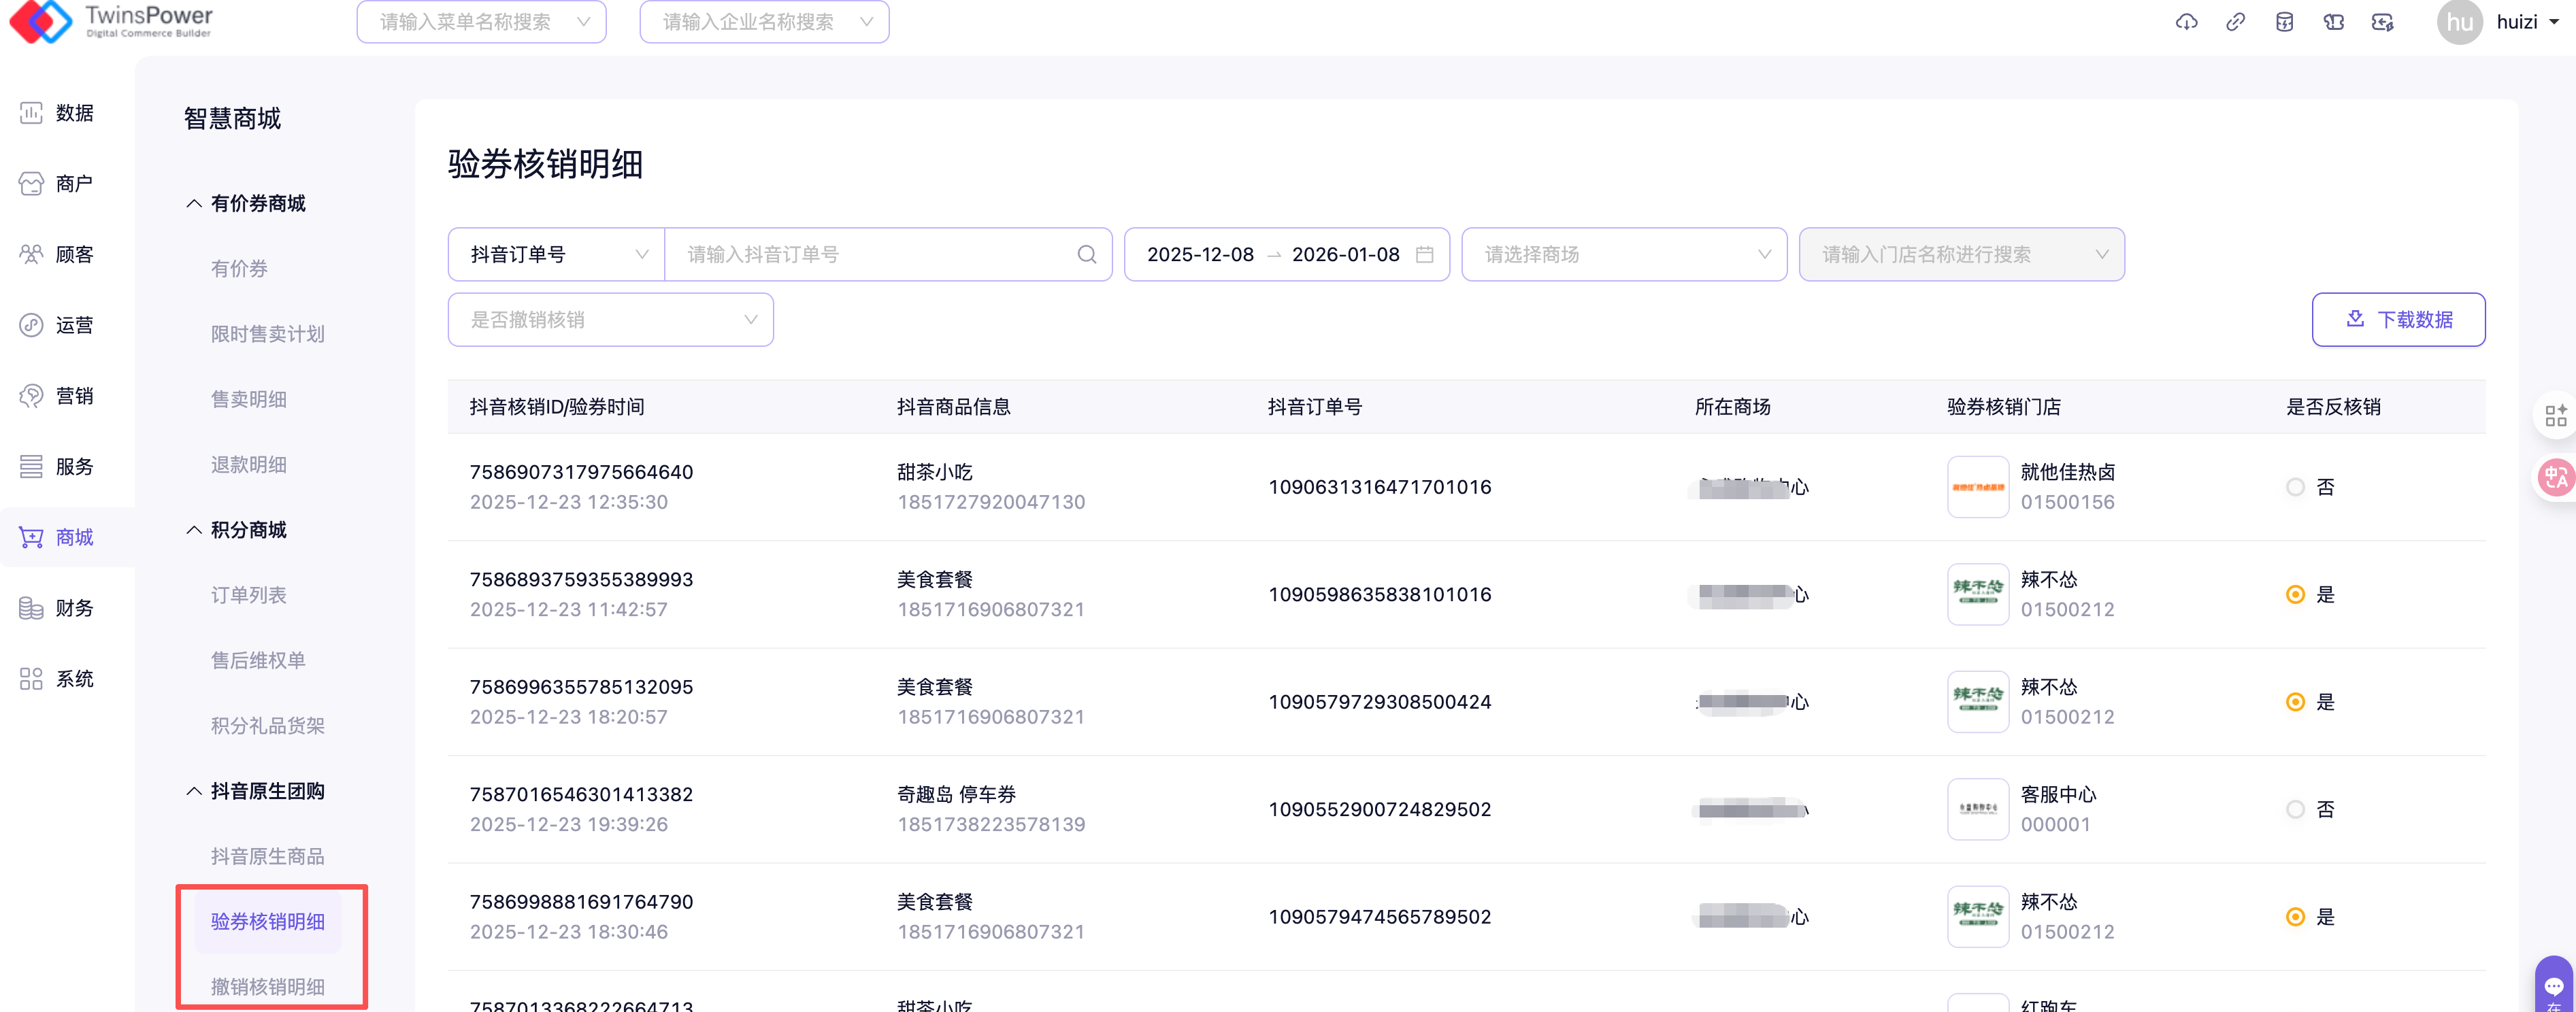Select 否 radio for 就他佳热卤 row

pyautogui.click(x=2295, y=487)
